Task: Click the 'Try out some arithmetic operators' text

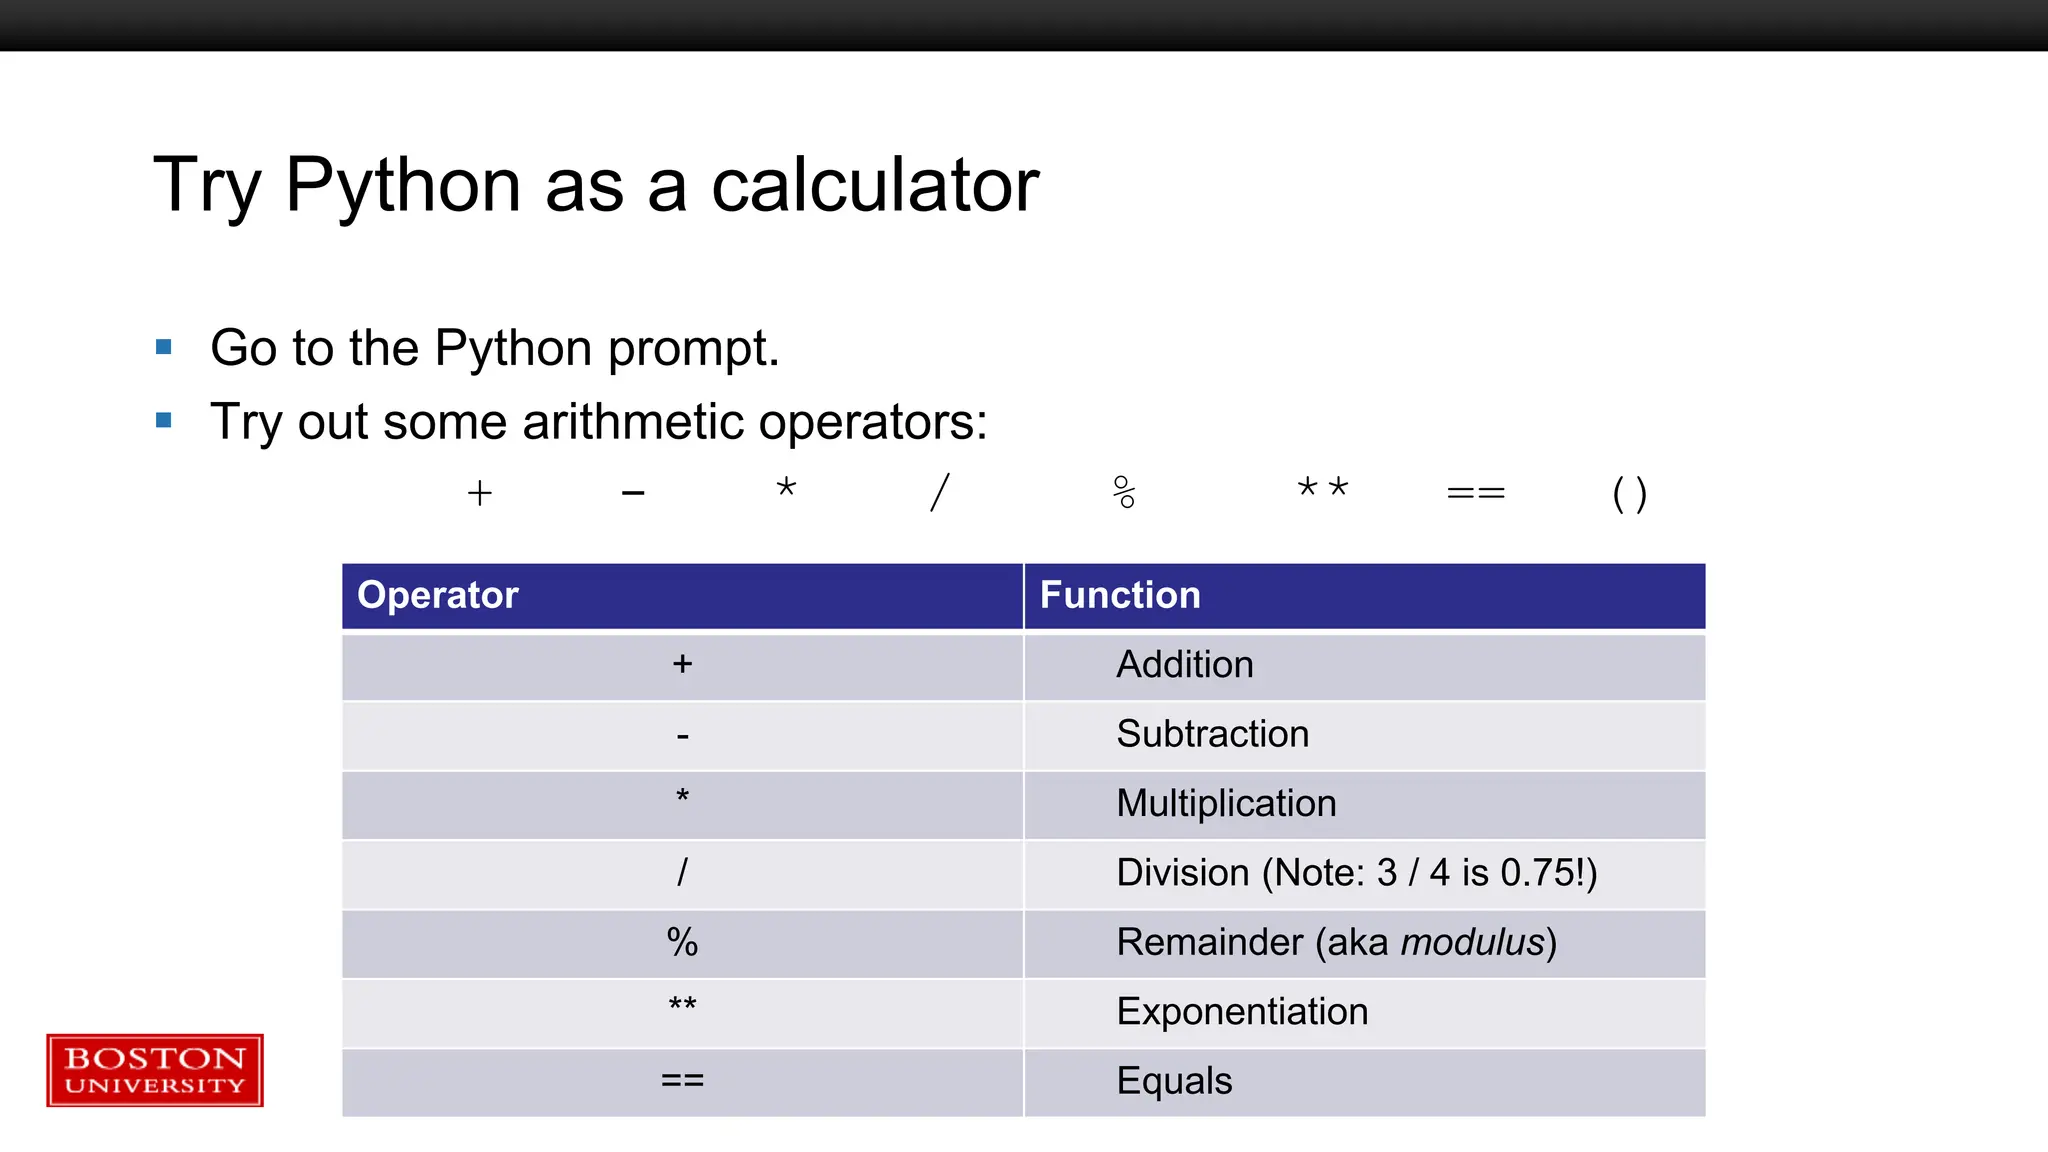Action: (598, 421)
